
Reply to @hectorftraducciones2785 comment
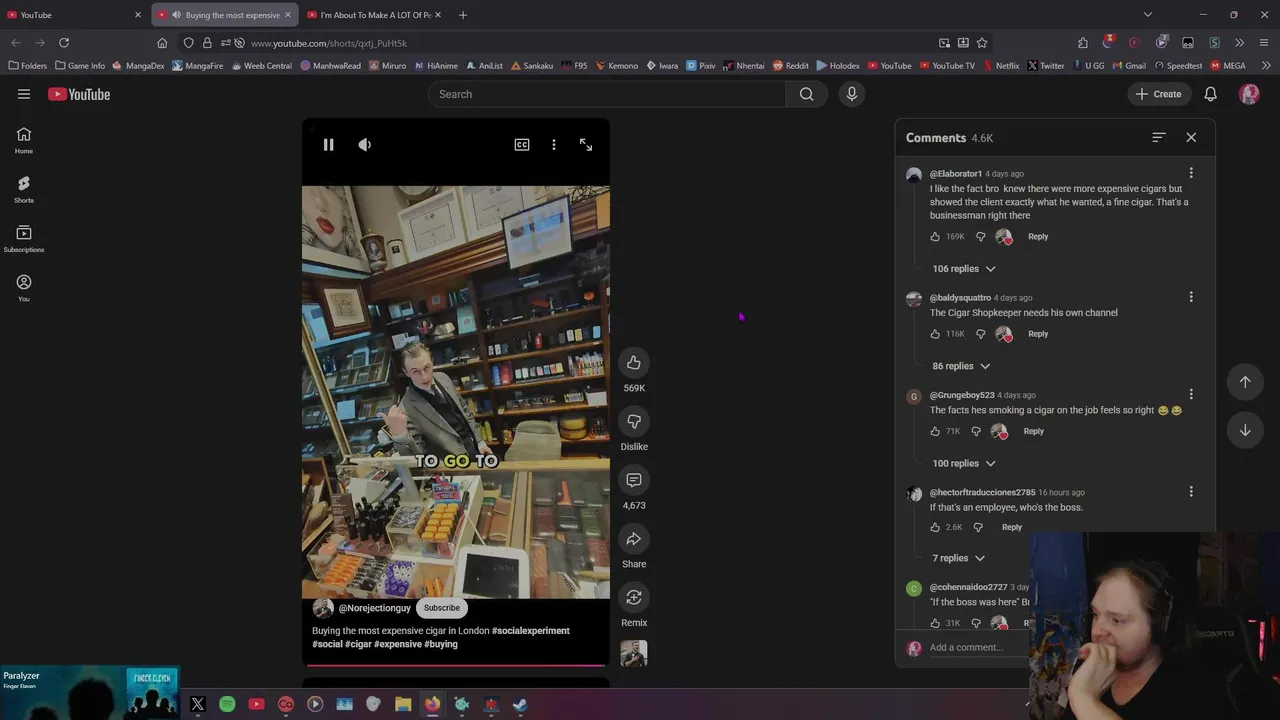(1012, 527)
